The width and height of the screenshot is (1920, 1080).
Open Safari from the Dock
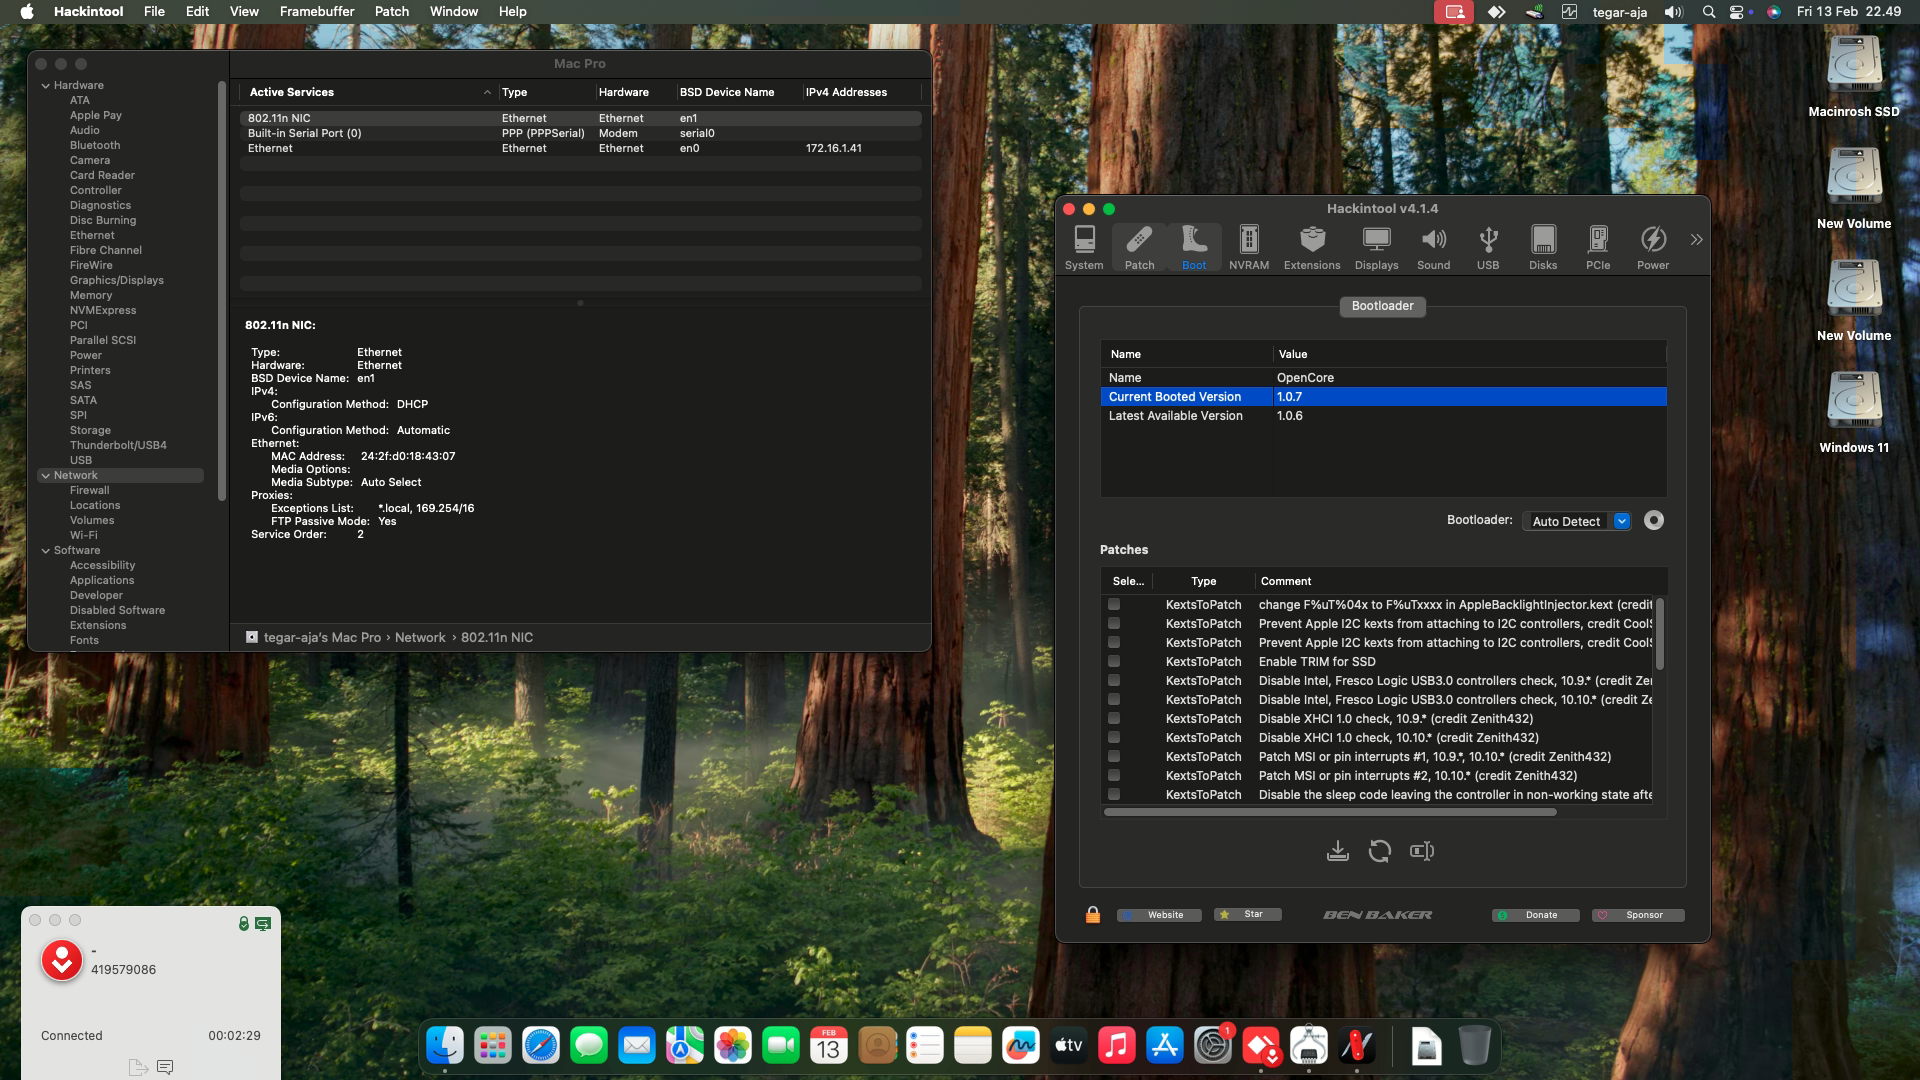(541, 1046)
